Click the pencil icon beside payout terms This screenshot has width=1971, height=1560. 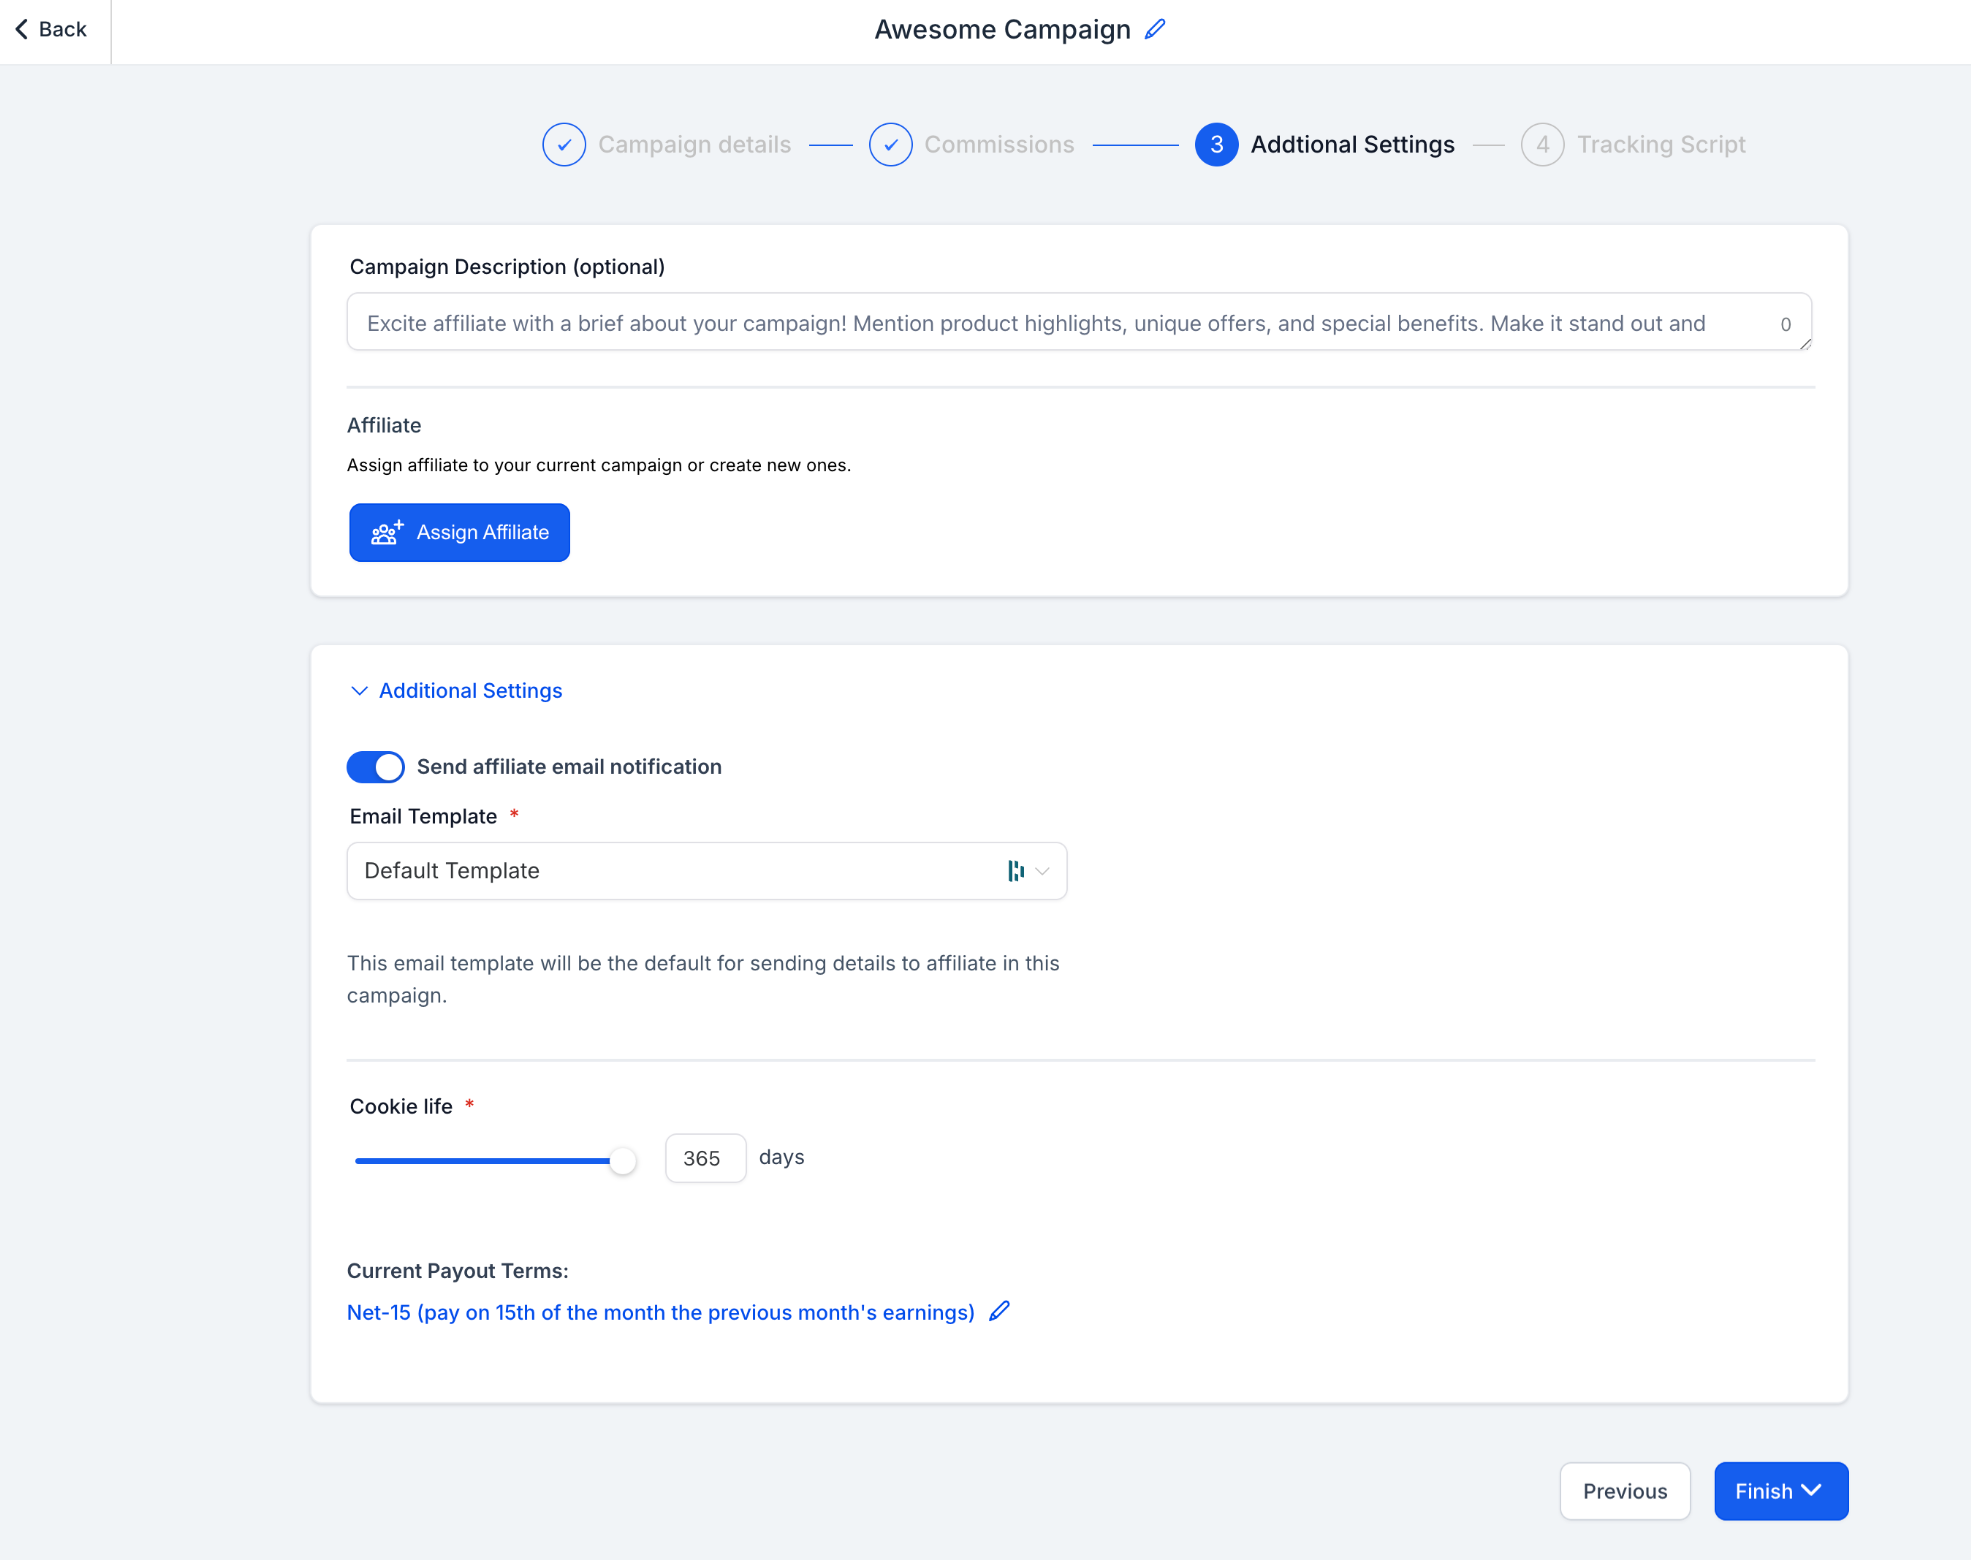[999, 1311]
